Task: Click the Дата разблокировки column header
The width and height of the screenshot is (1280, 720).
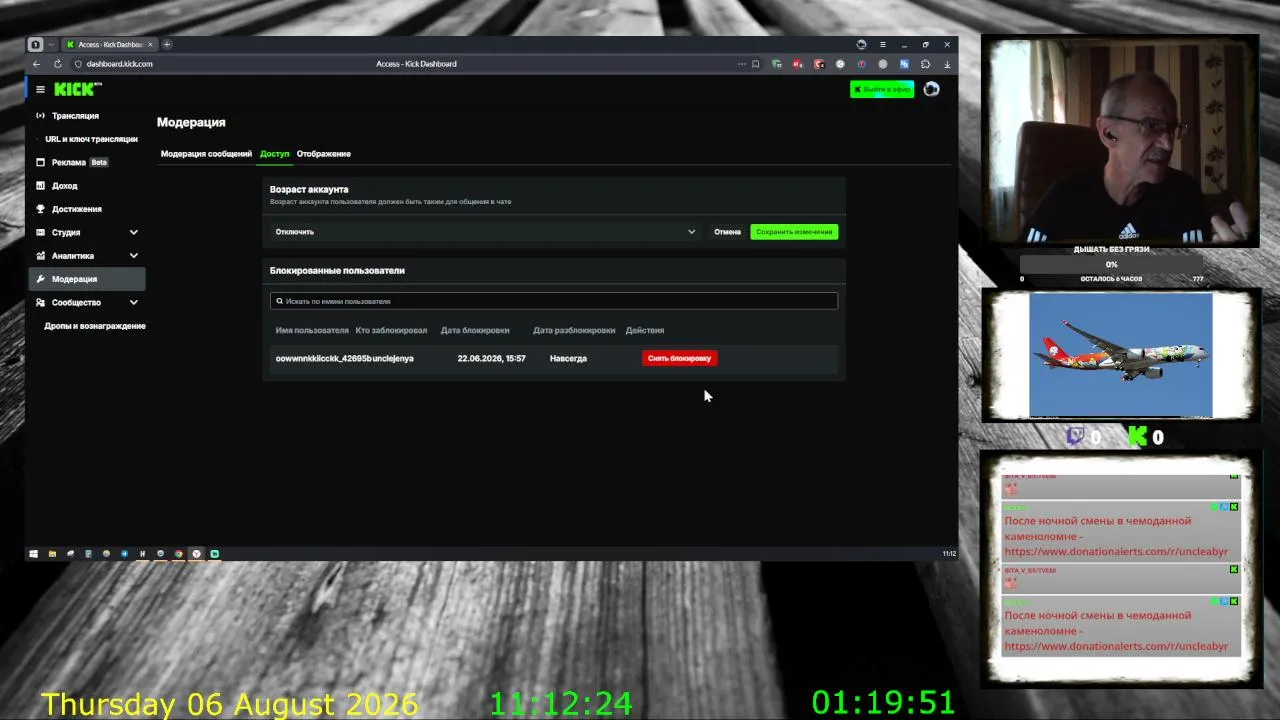Action: (x=574, y=330)
